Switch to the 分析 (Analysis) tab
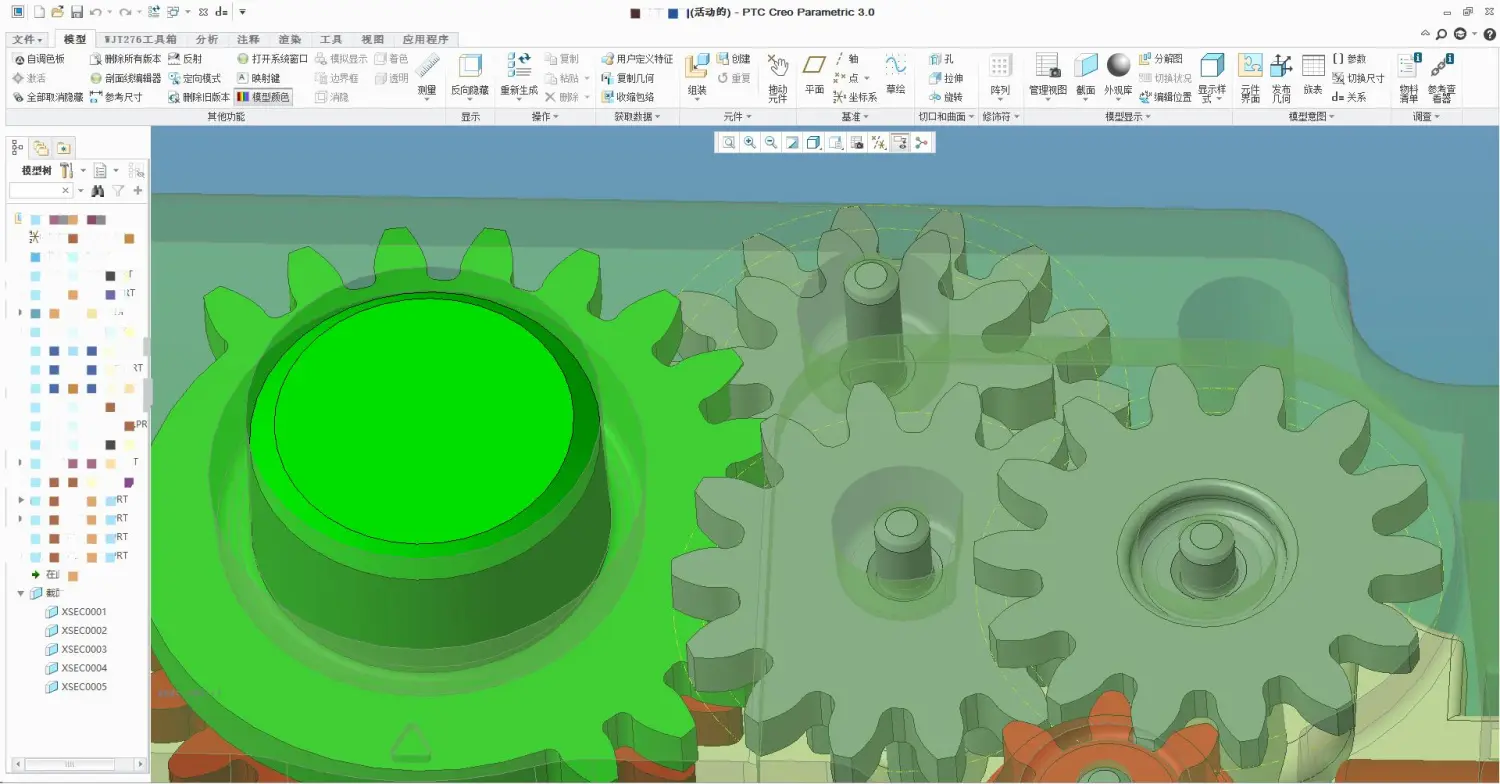1500x784 pixels. (x=207, y=40)
